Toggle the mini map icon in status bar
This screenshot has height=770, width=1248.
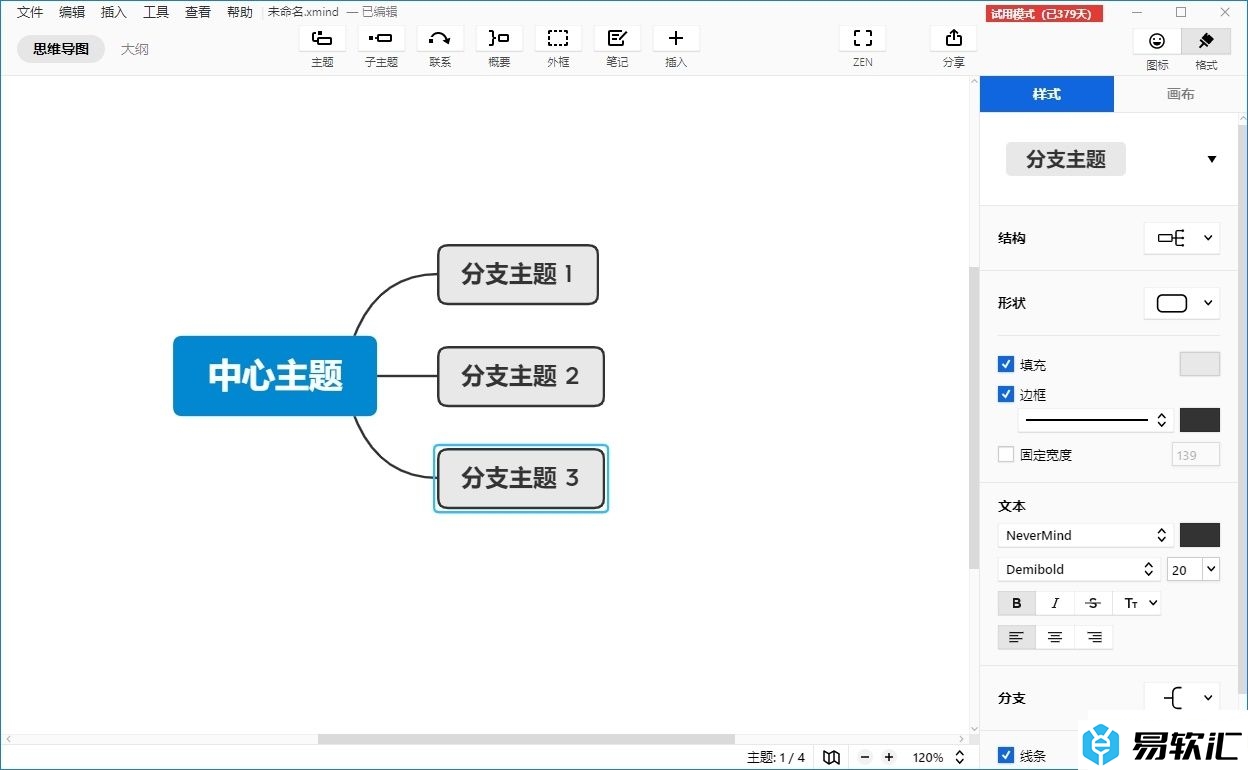tap(831, 757)
